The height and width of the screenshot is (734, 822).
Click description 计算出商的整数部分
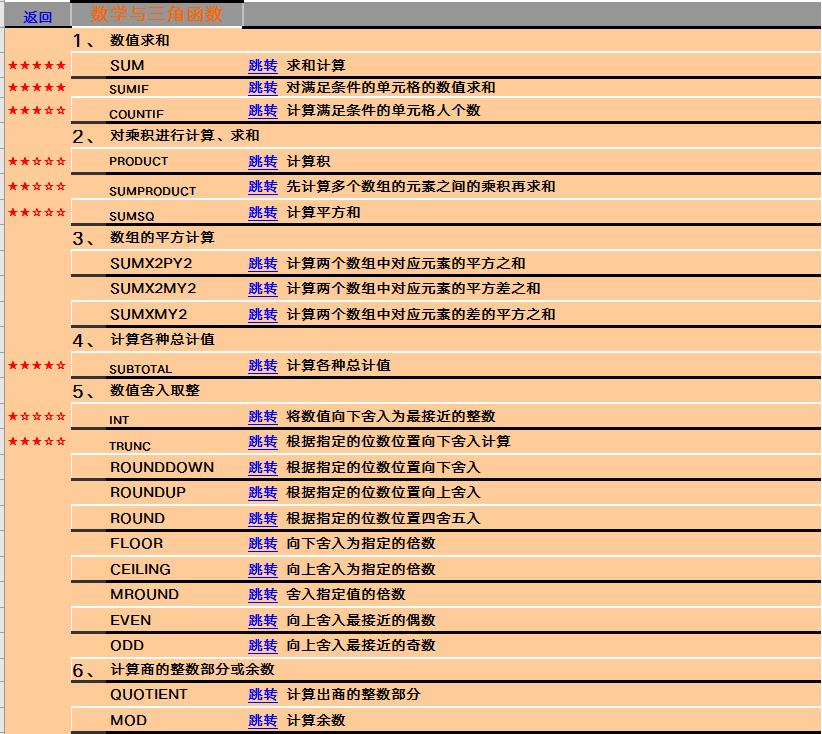353,694
